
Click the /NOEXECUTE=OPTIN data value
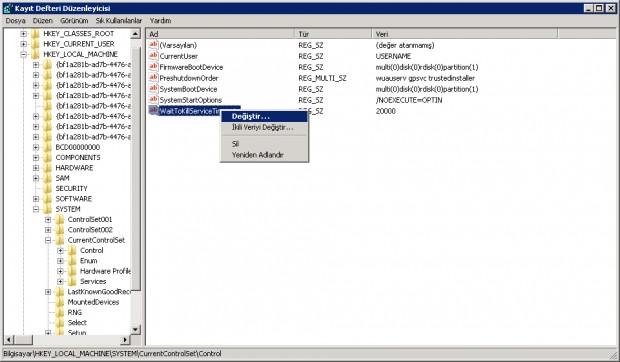(x=409, y=100)
